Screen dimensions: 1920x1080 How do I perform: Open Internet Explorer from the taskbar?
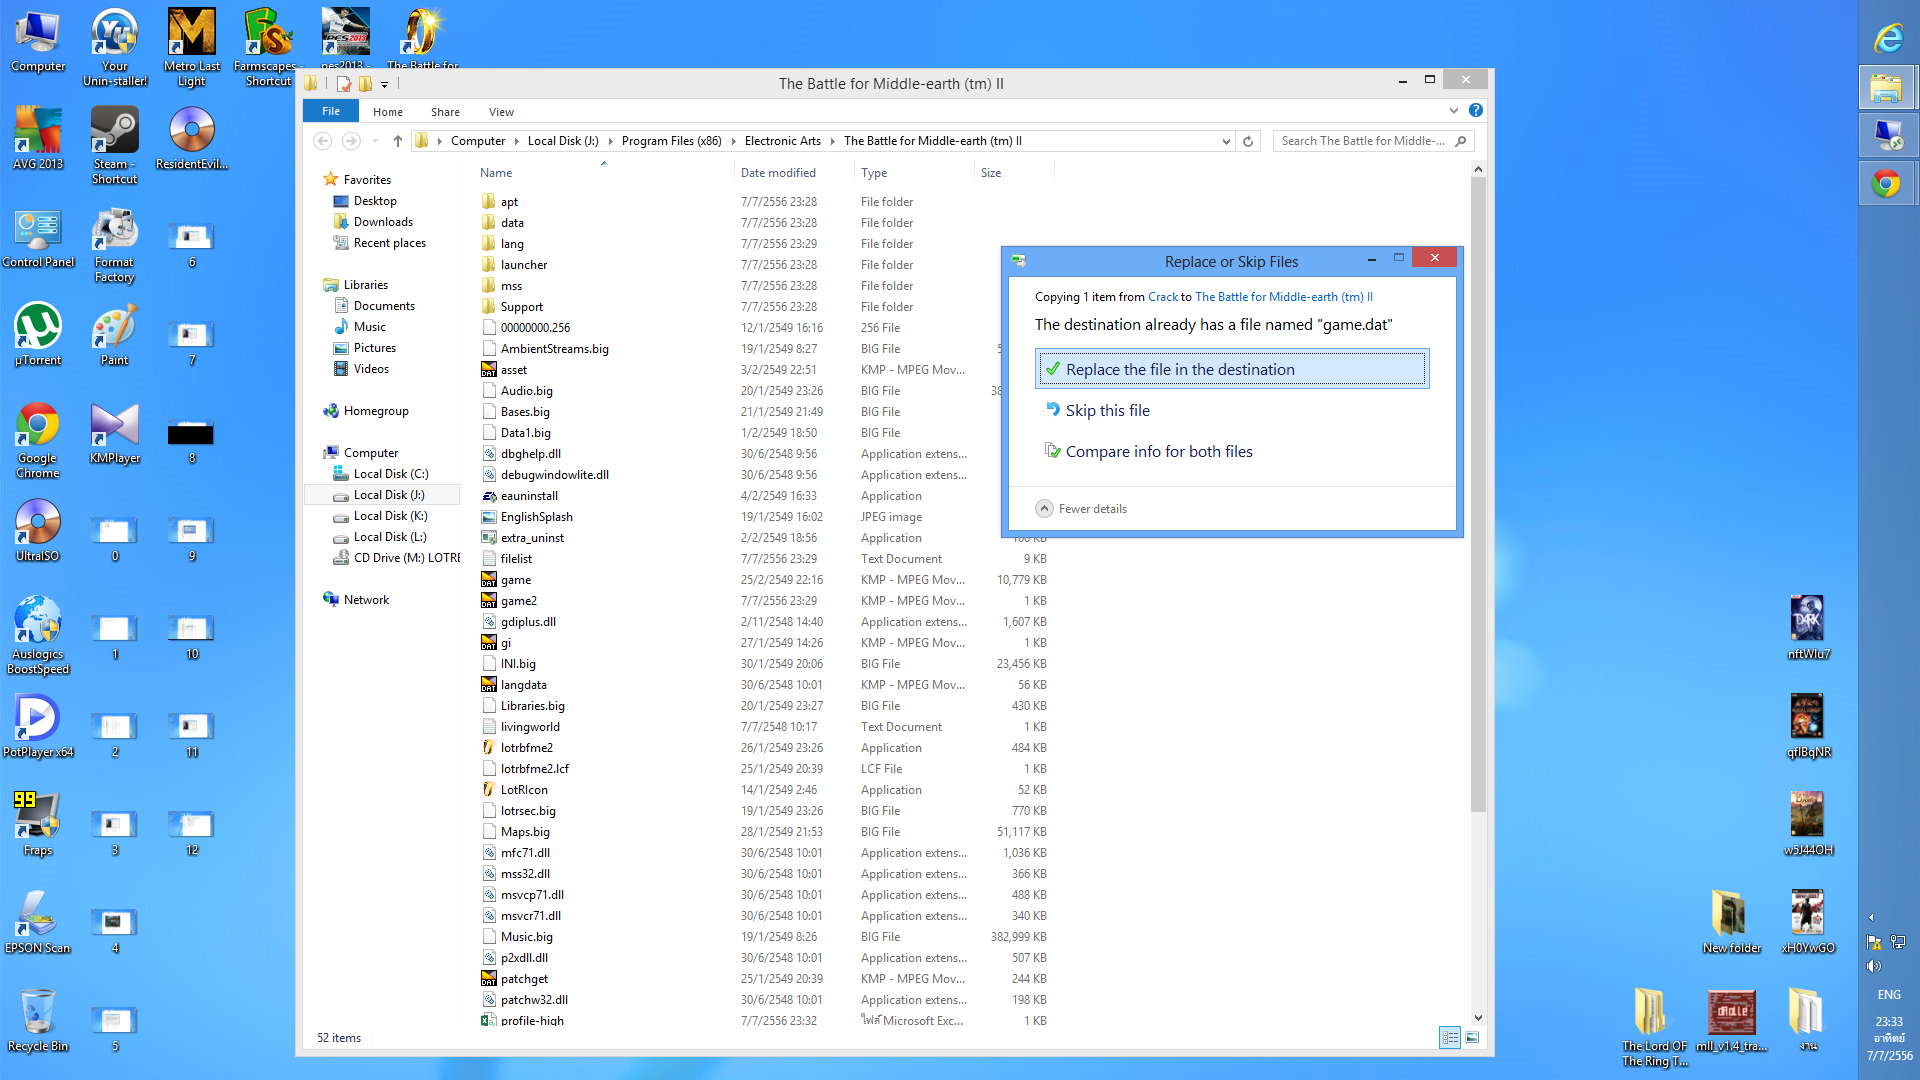tap(1887, 38)
